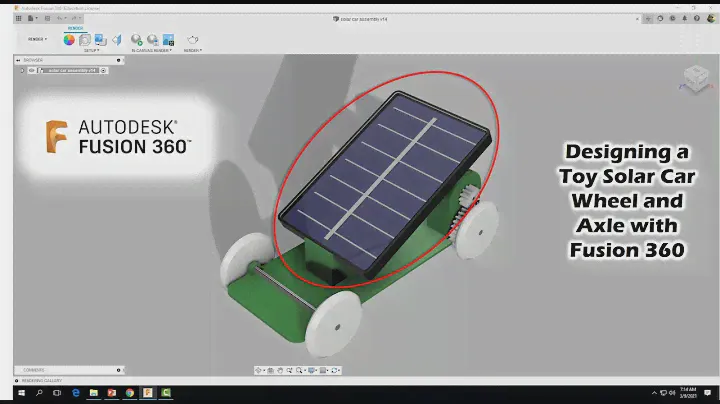
Task: Open the Appearance color wheel tool
Action: 69,40
